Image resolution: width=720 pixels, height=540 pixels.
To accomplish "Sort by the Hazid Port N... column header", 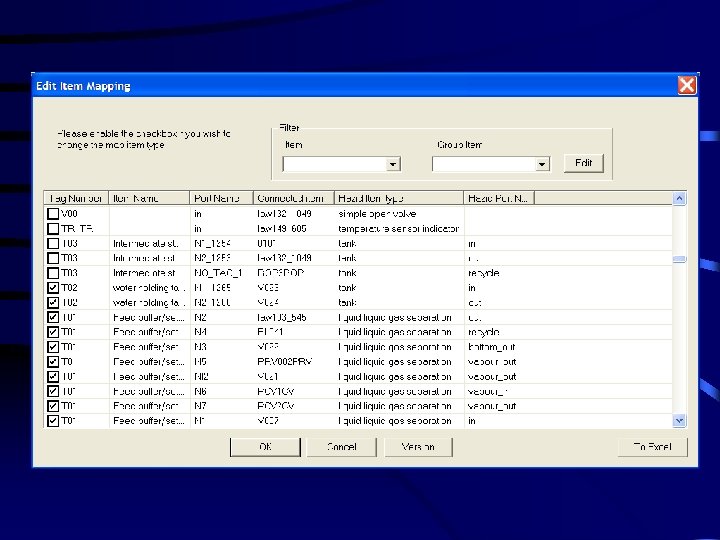I will (x=499, y=198).
